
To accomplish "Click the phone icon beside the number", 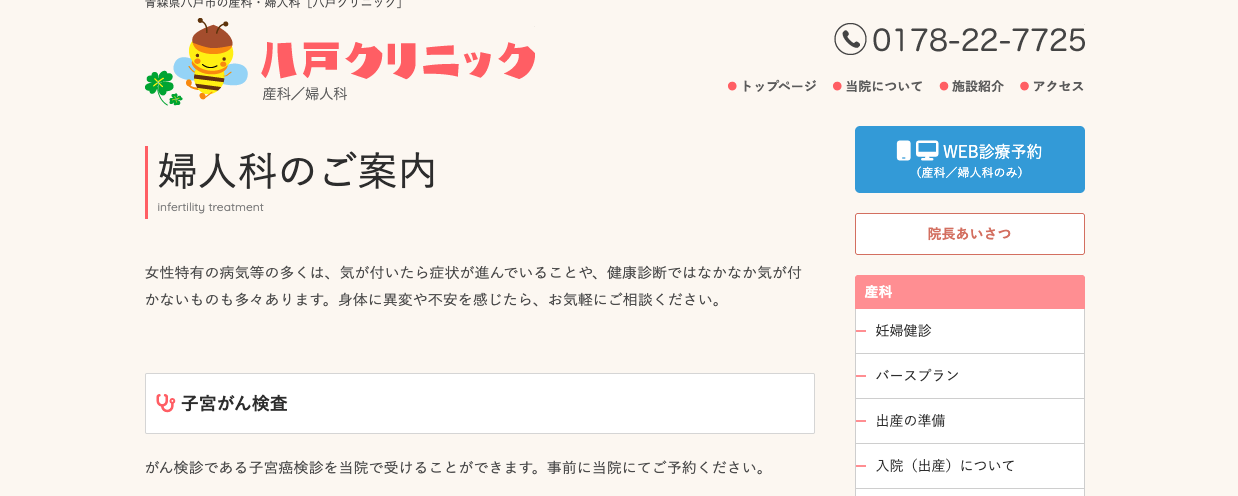I will 850,39.
